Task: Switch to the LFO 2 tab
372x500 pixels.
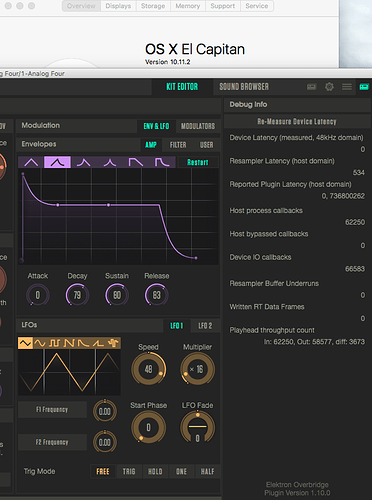Action: 205,326
